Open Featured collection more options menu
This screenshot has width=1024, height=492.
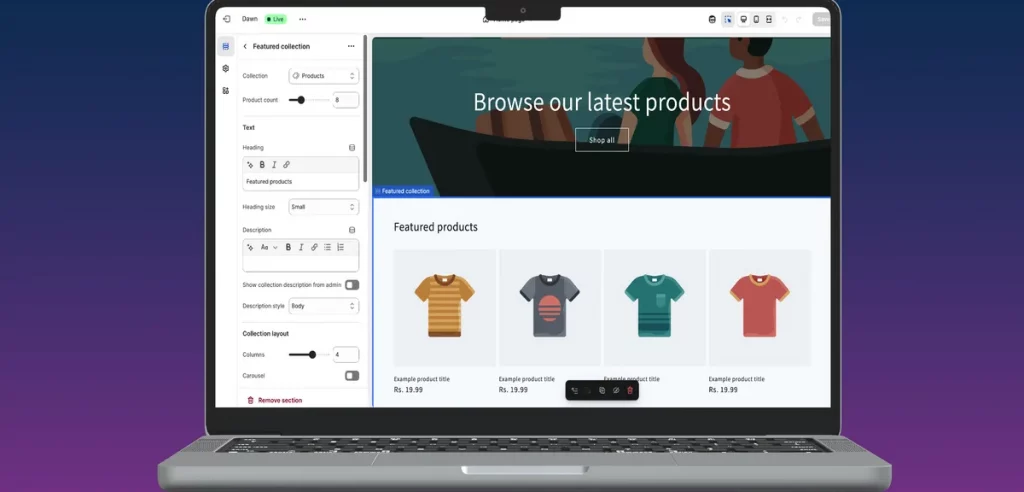pyautogui.click(x=351, y=47)
